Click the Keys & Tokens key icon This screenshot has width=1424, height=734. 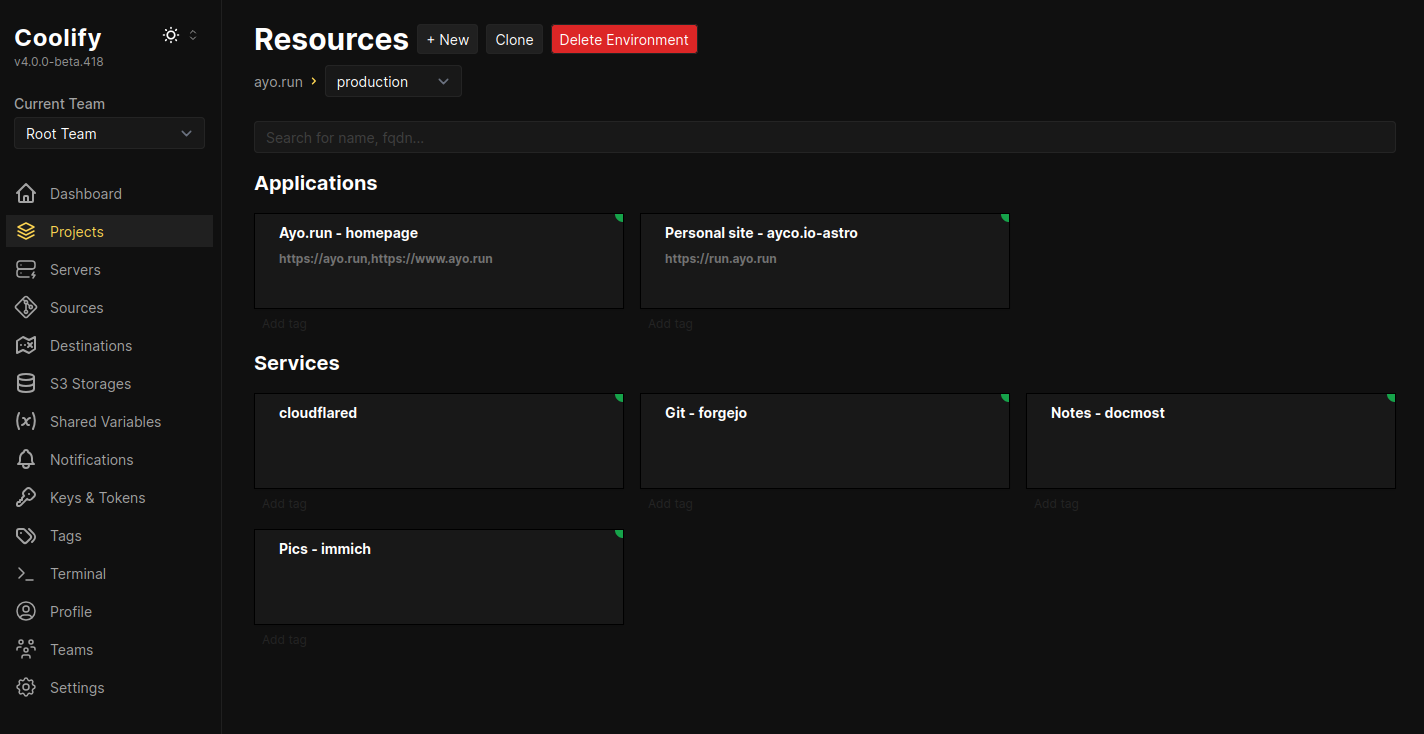click(26, 498)
